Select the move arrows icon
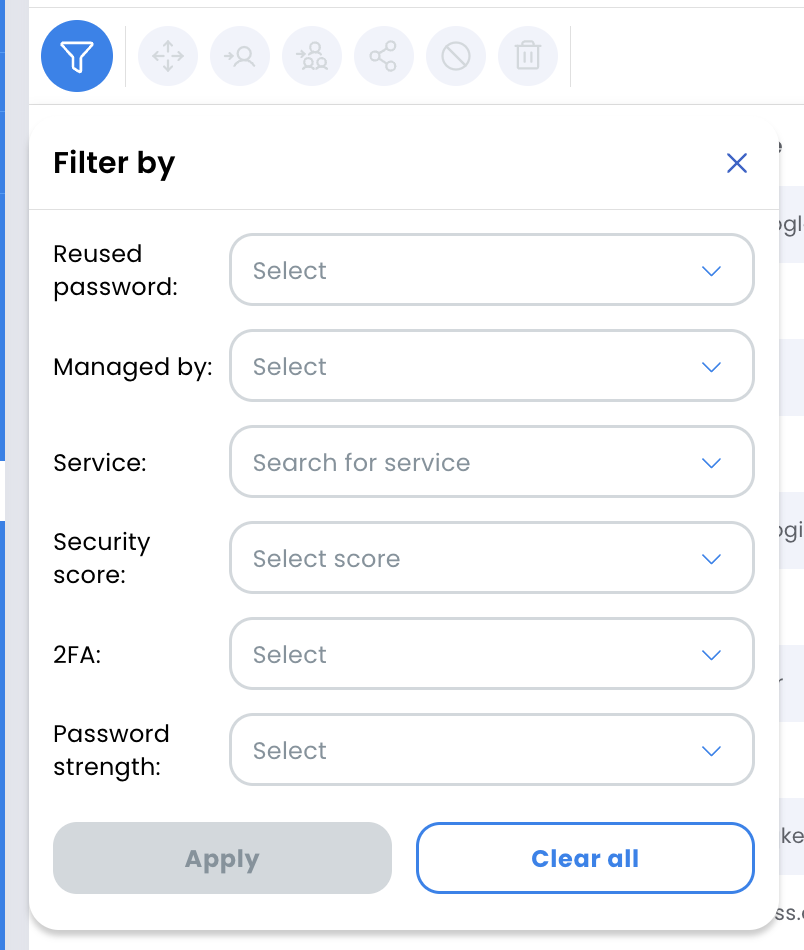804x950 pixels. point(168,56)
